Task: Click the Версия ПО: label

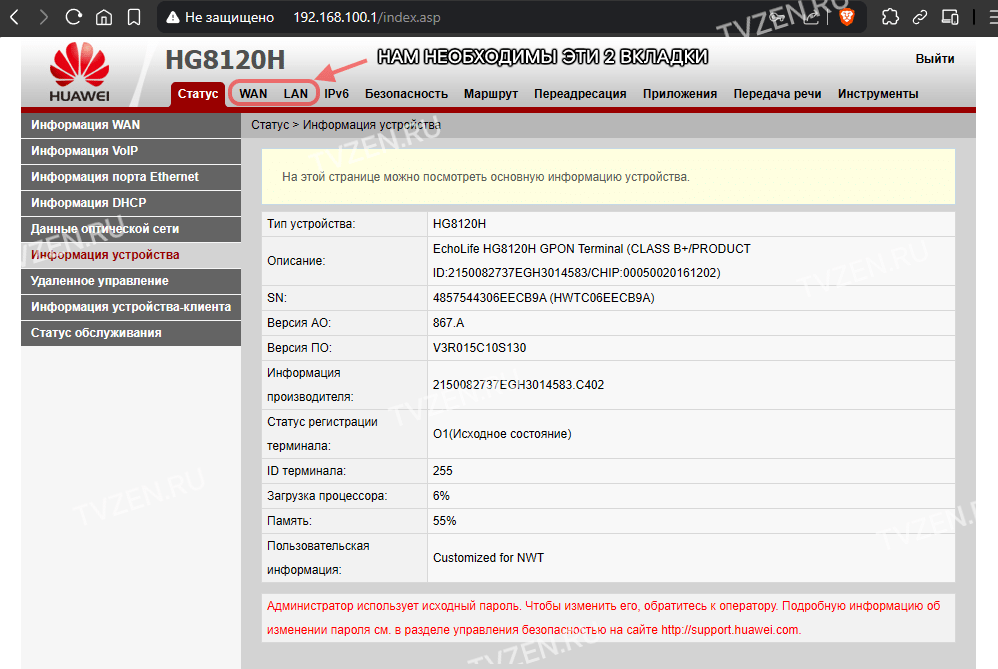Action: click(299, 348)
